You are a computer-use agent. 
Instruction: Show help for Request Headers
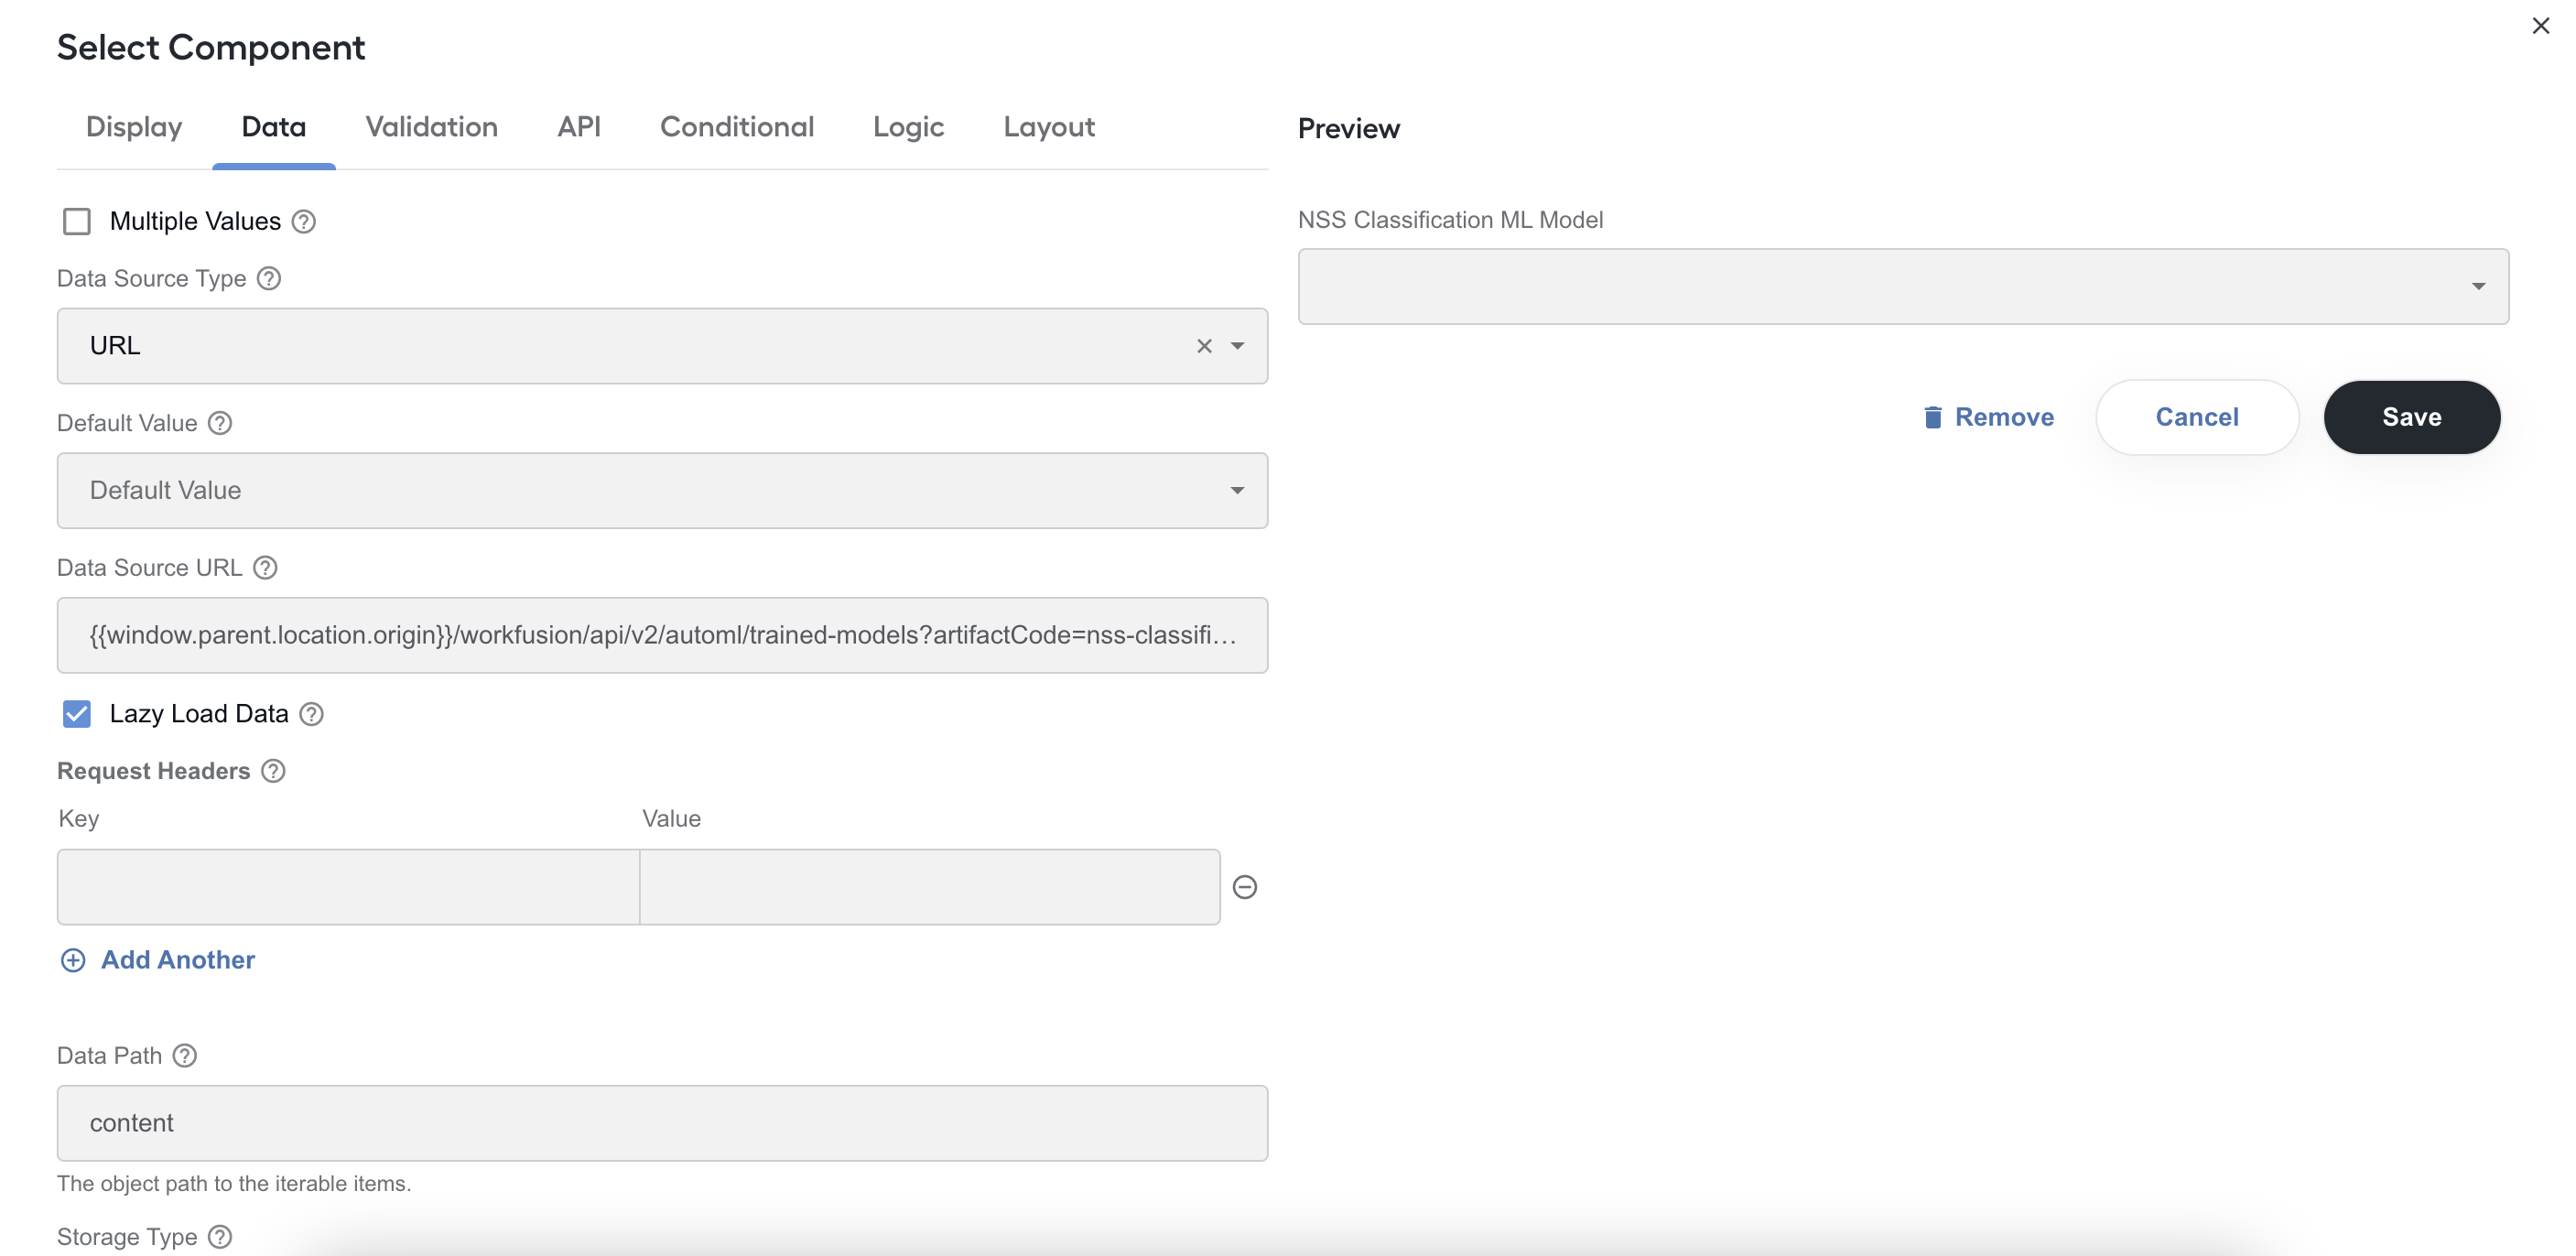274,771
